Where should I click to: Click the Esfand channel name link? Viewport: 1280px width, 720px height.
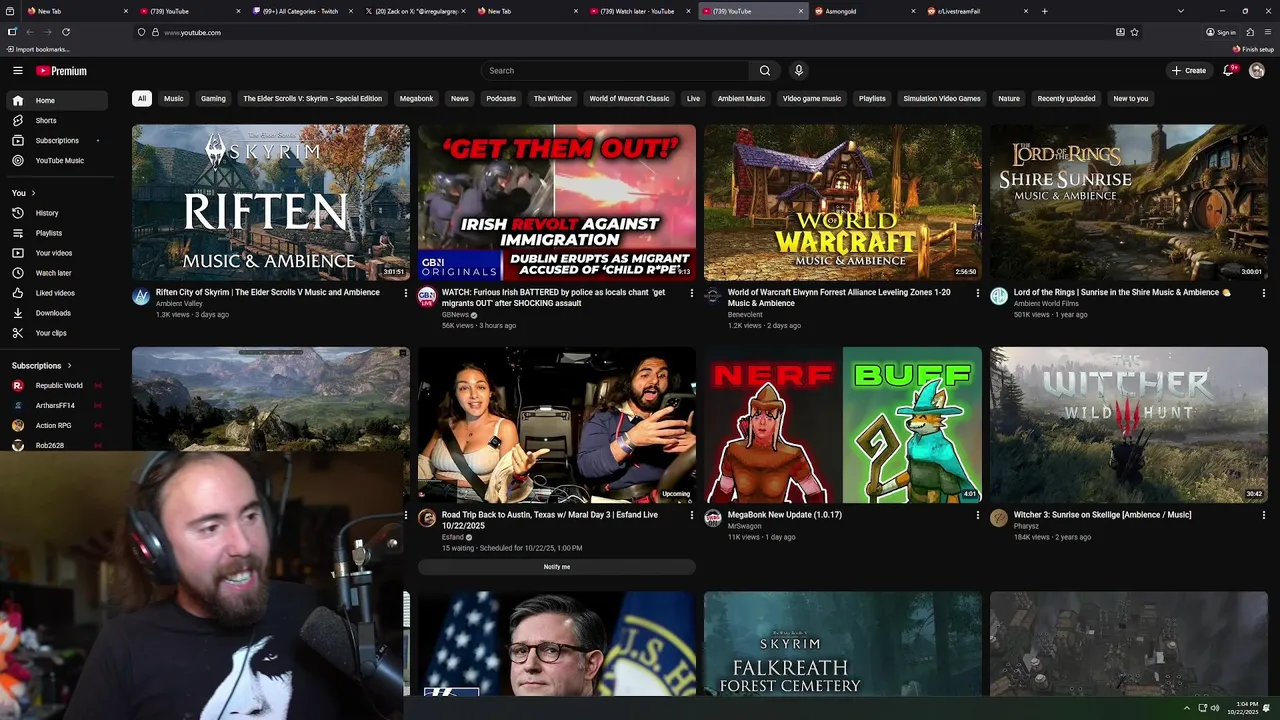point(453,537)
